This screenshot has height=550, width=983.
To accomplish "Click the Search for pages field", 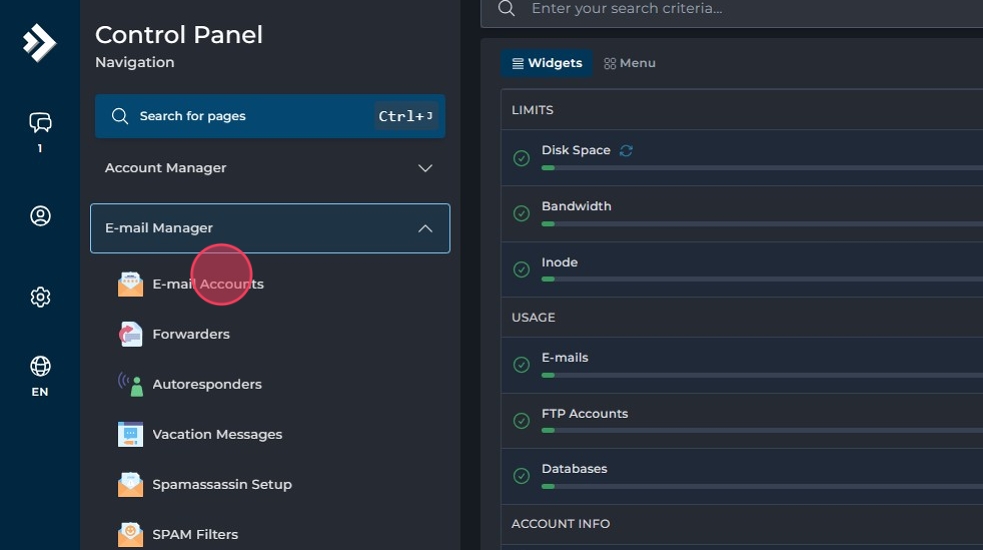I will click(x=250, y=116).
